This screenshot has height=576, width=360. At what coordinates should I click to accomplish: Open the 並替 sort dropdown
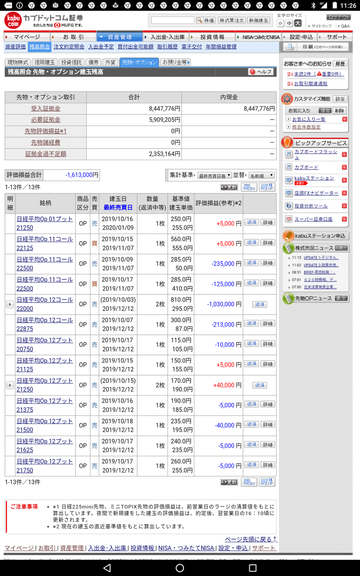coord(261,176)
